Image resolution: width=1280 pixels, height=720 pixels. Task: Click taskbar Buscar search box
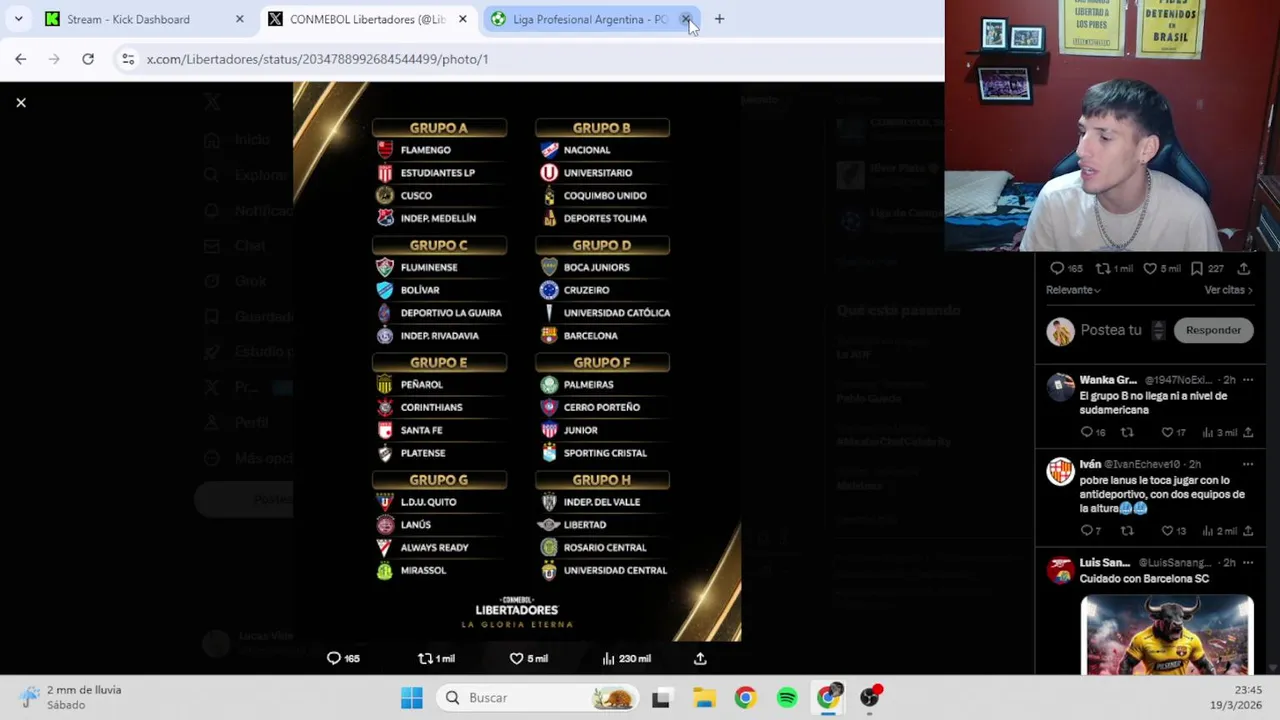point(538,698)
